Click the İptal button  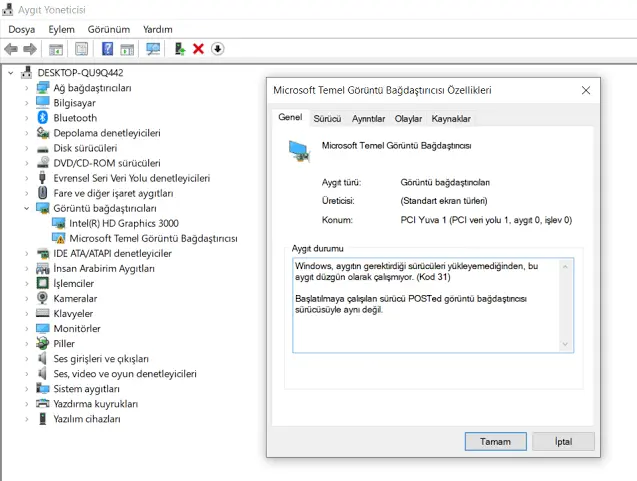563,441
